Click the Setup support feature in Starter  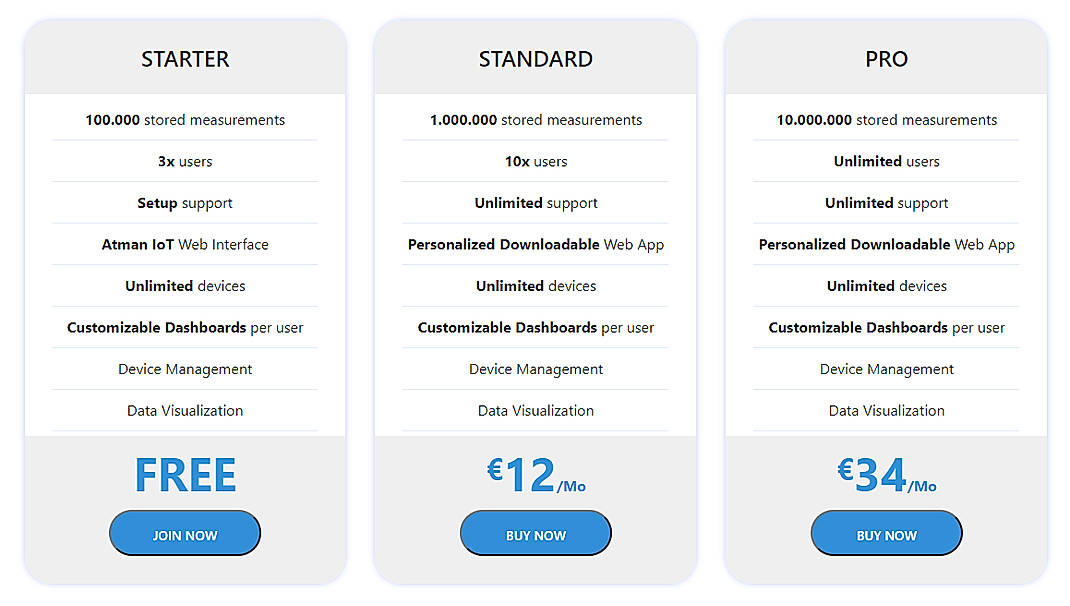point(185,202)
